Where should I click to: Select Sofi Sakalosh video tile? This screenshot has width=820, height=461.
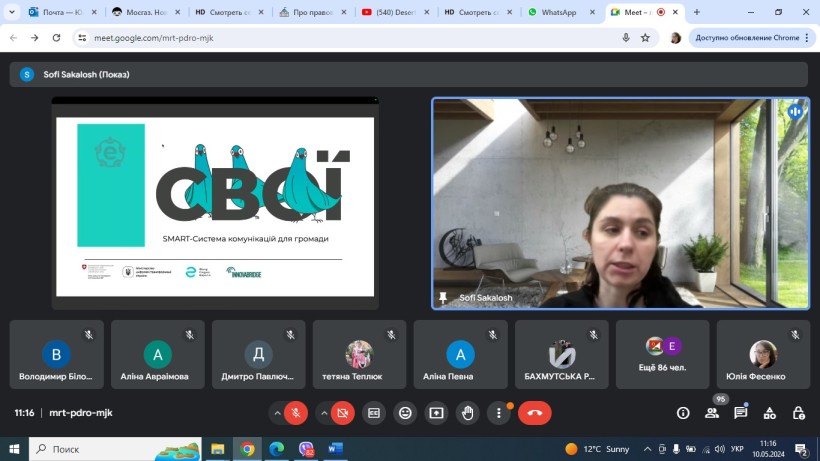620,203
